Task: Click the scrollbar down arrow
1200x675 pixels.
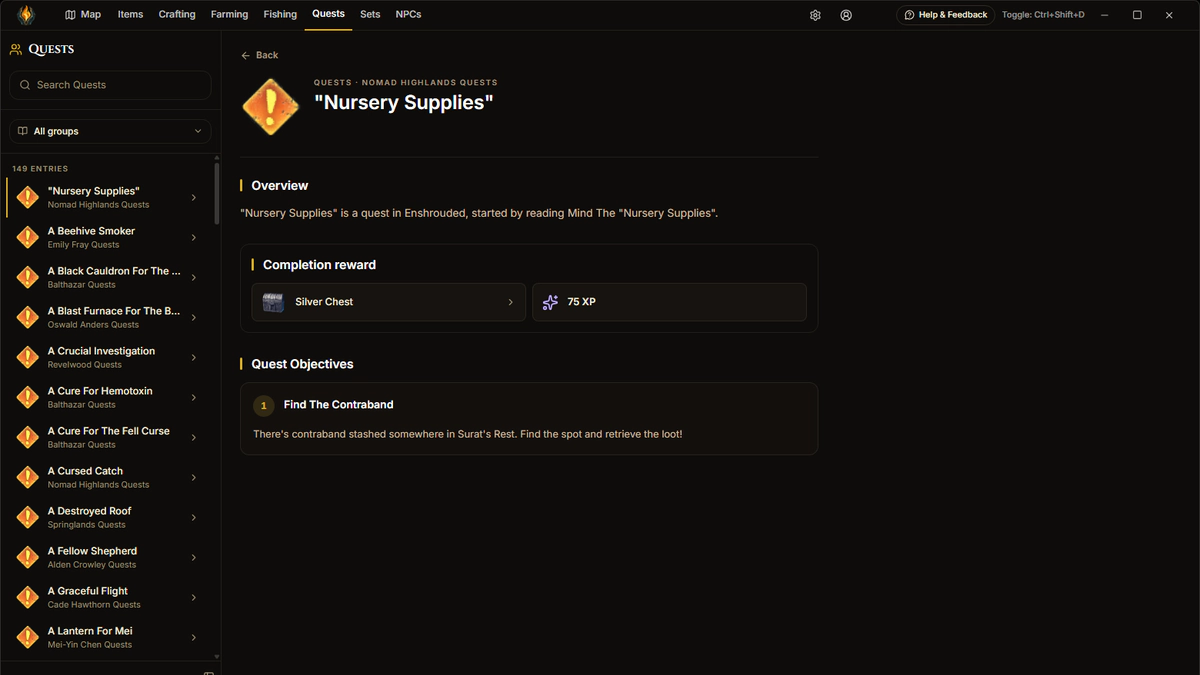Action: click(217, 656)
